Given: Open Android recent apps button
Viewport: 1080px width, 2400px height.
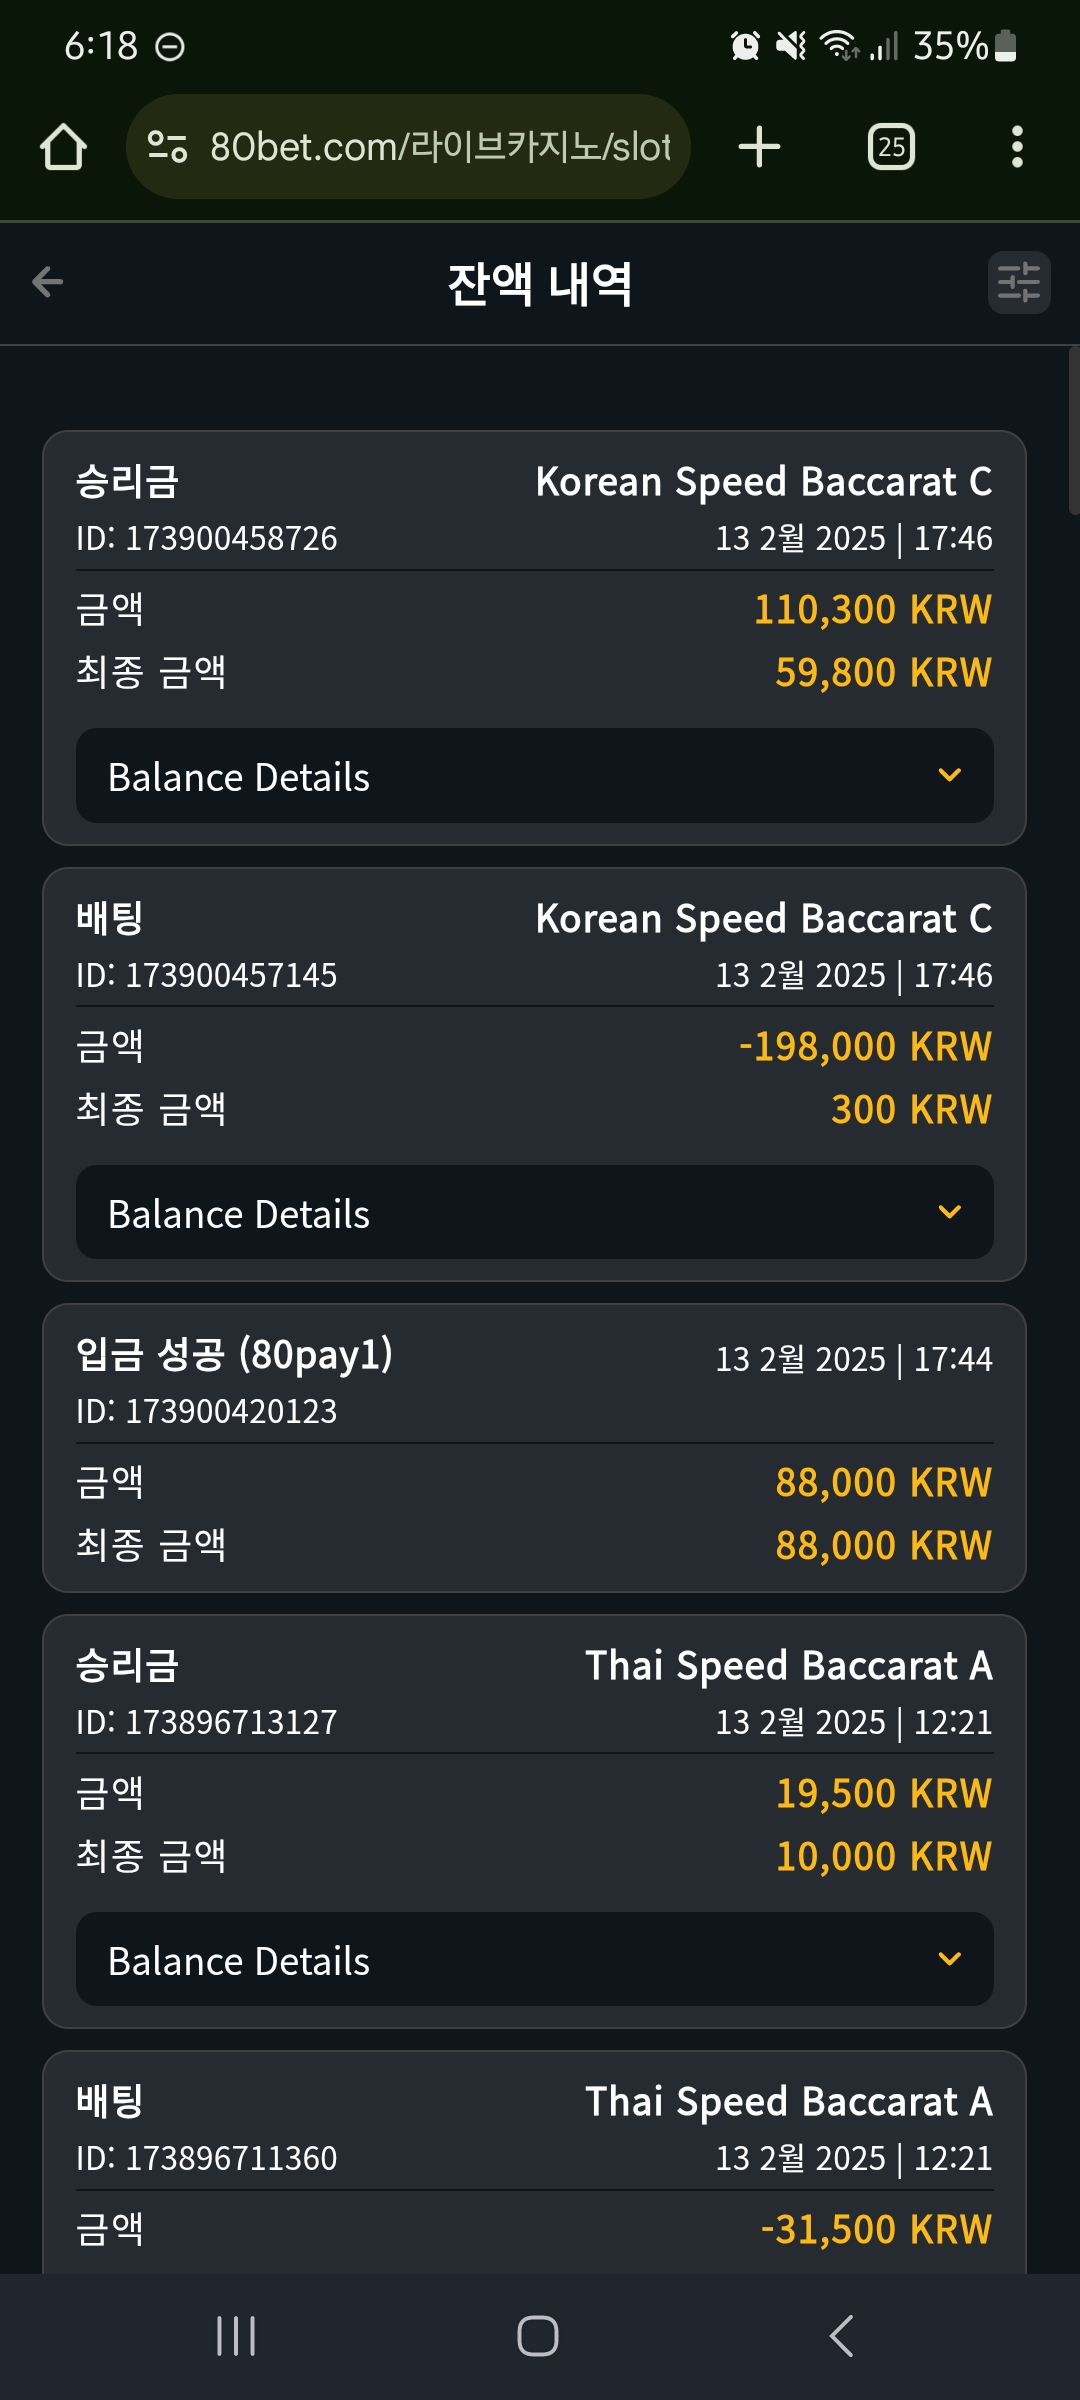Looking at the screenshot, I should click(x=236, y=2336).
